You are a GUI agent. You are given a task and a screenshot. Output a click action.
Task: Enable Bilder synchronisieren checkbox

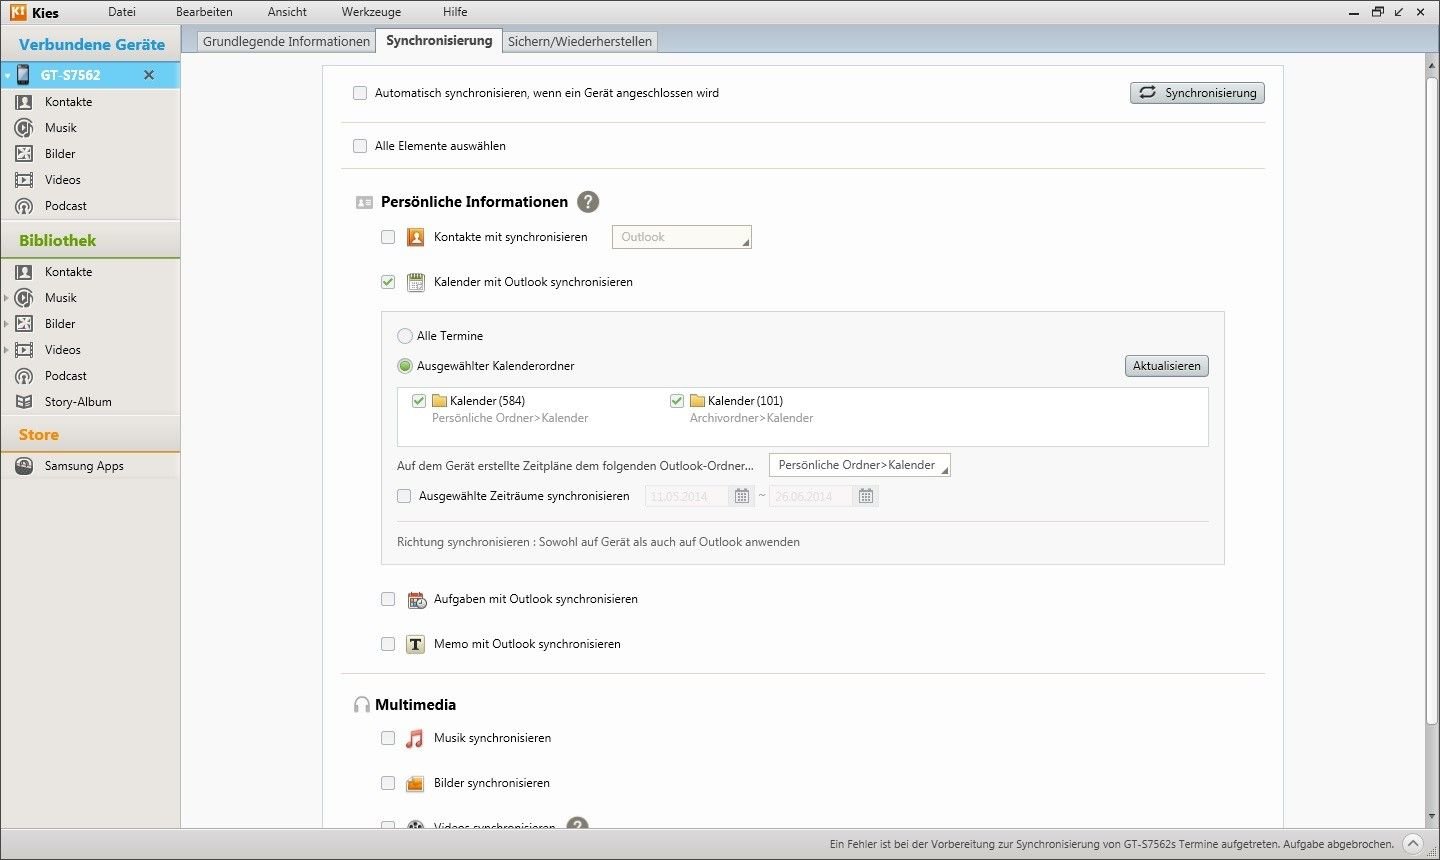click(x=388, y=783)
